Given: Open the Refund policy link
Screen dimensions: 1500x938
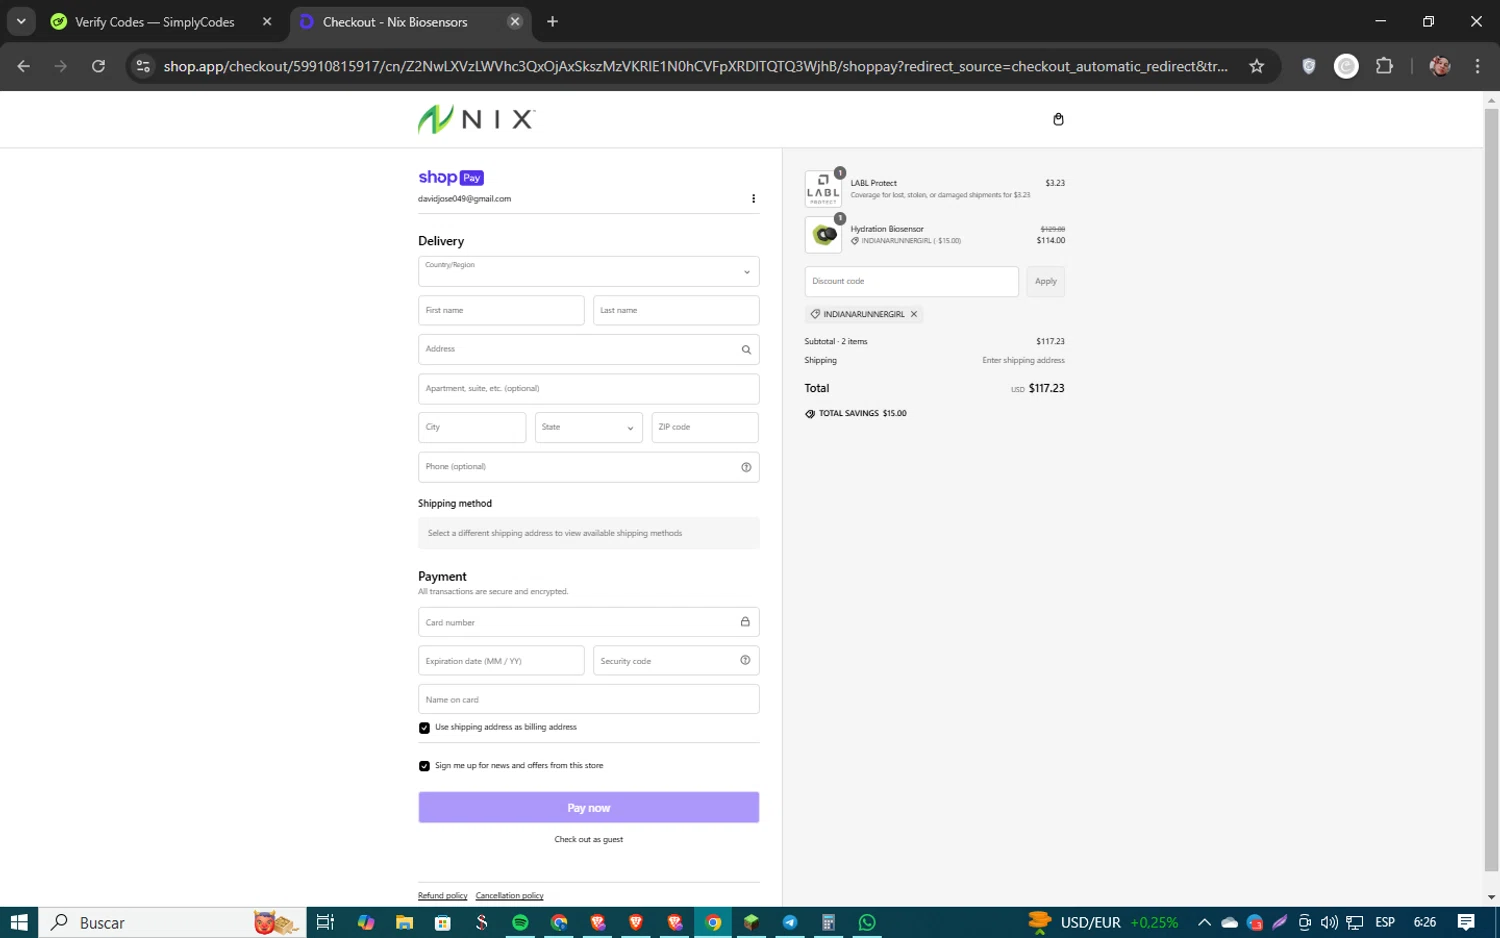Looking at the screenshot, I should click(442, 896).
